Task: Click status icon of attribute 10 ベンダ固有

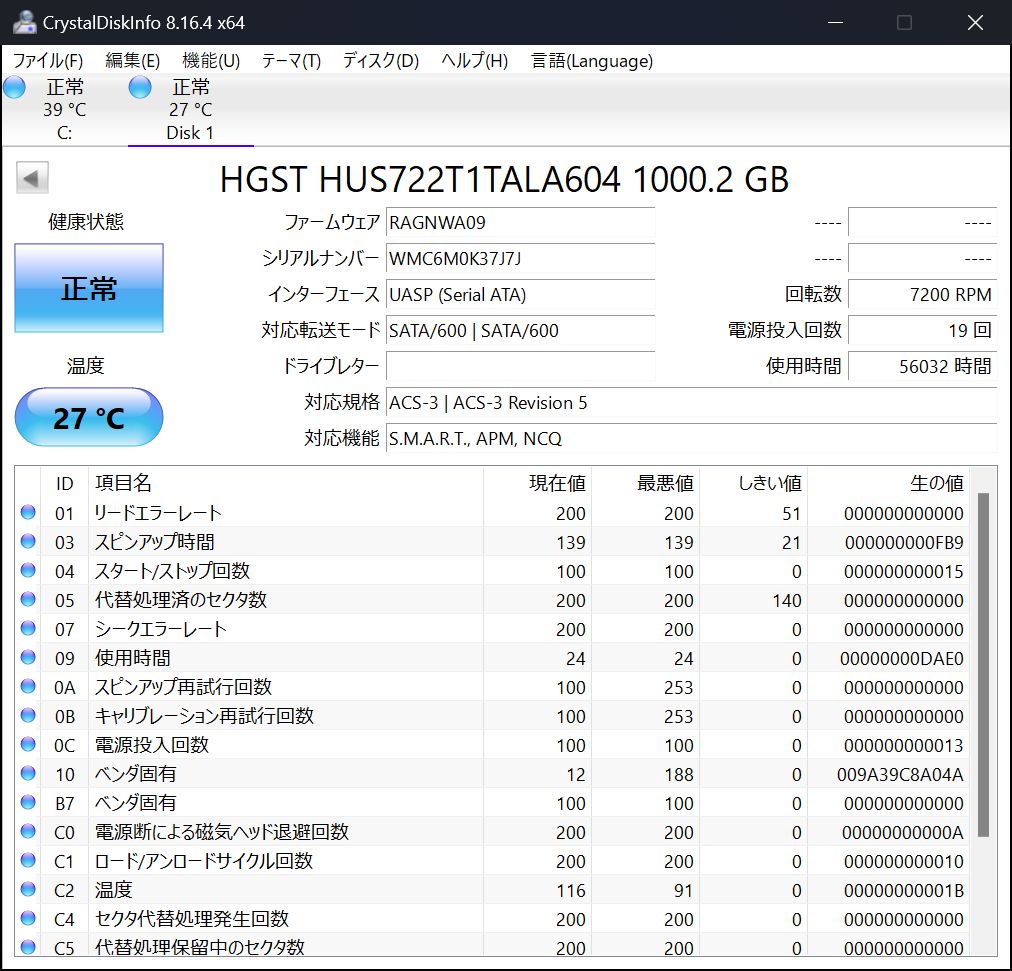Action: coord(28,774)
